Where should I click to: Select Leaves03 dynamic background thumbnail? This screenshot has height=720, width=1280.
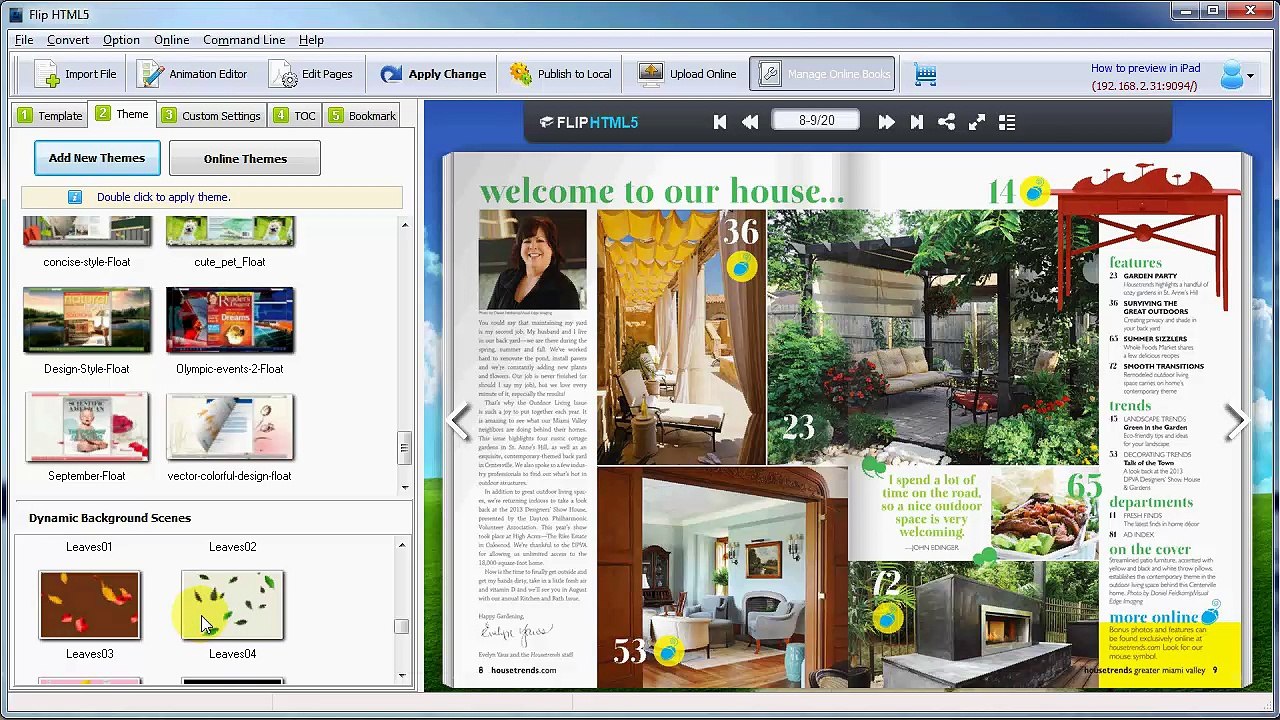pos(90,604)
